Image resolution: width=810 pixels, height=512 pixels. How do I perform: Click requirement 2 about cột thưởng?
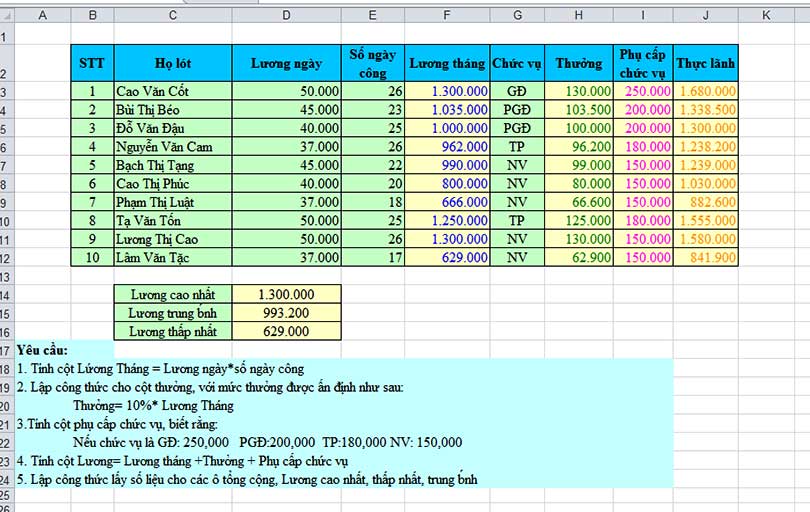point(210,387)
